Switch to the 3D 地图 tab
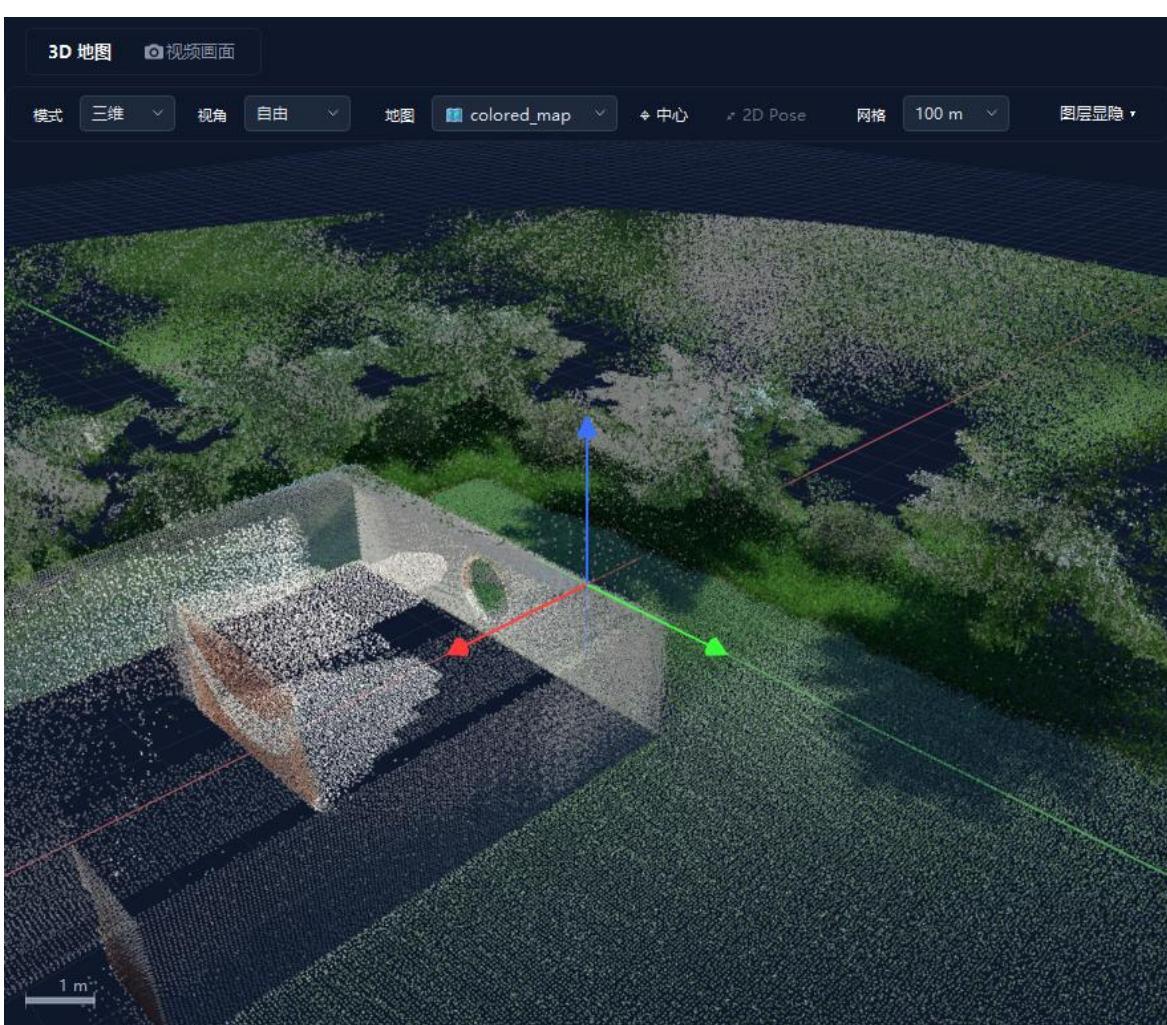The image size is (1167, 1025). (80, 51)
